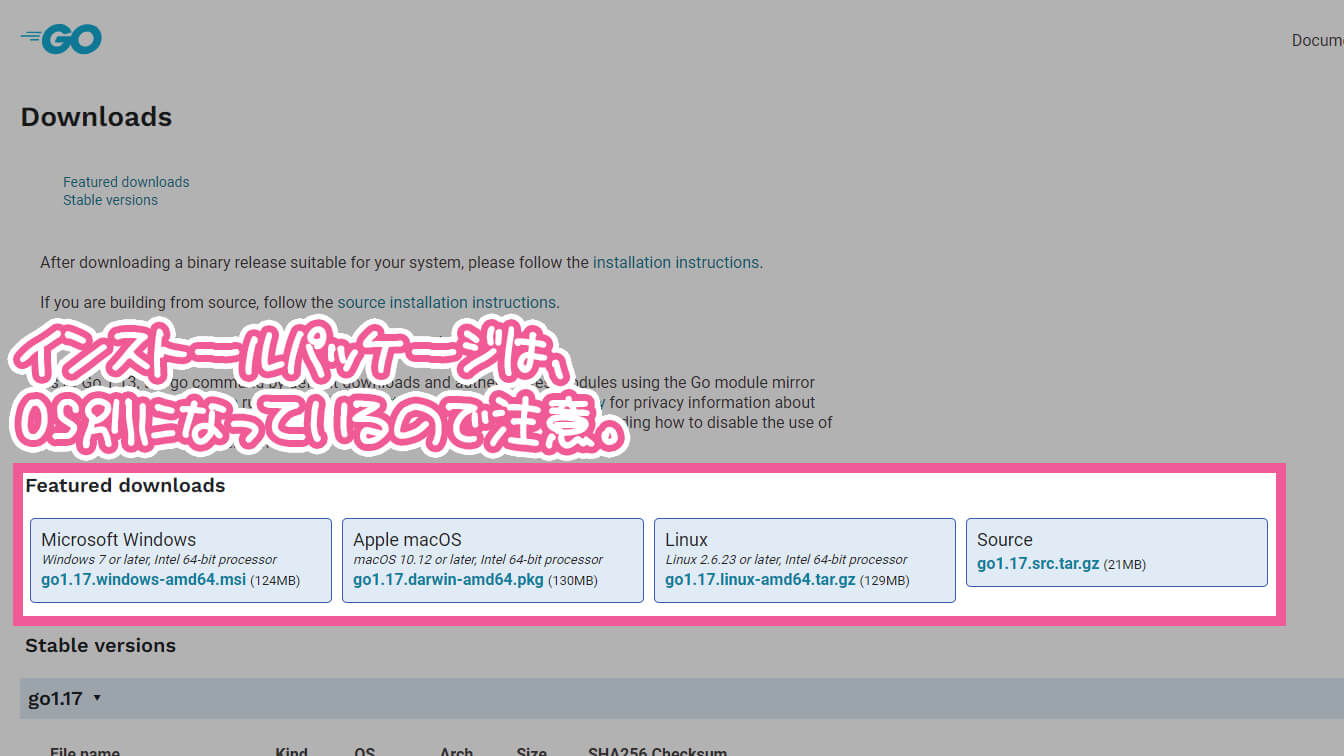Screen dimensions: 1344x756
Task: Click the Arch column header
Action: [457, 751]
